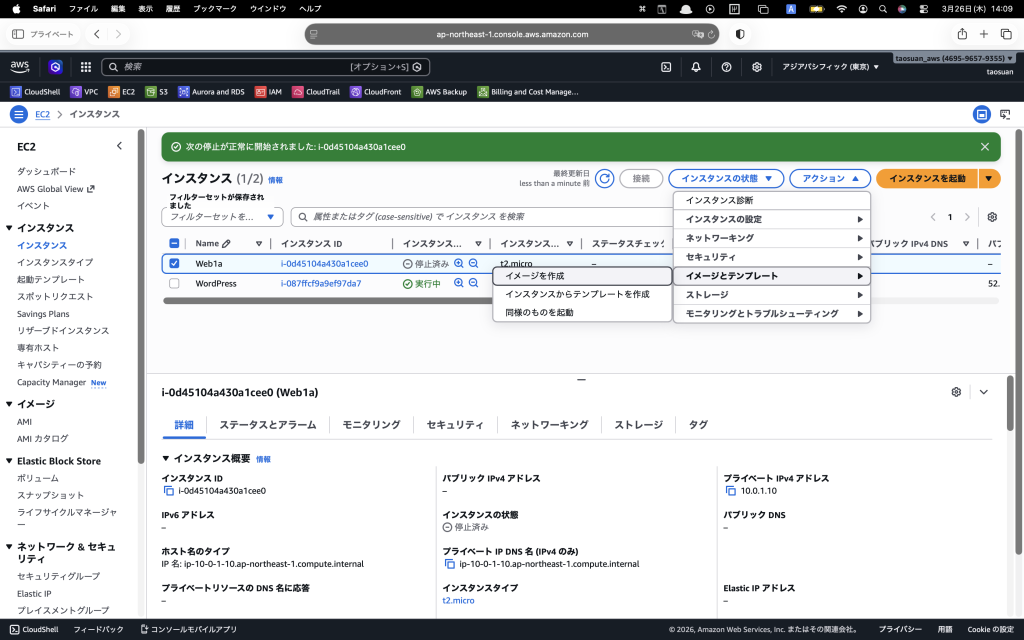Expand the インスタンスの状態 dropdown
The height and width of the screenshot is (640, 1024).
(x=726, y=178)
